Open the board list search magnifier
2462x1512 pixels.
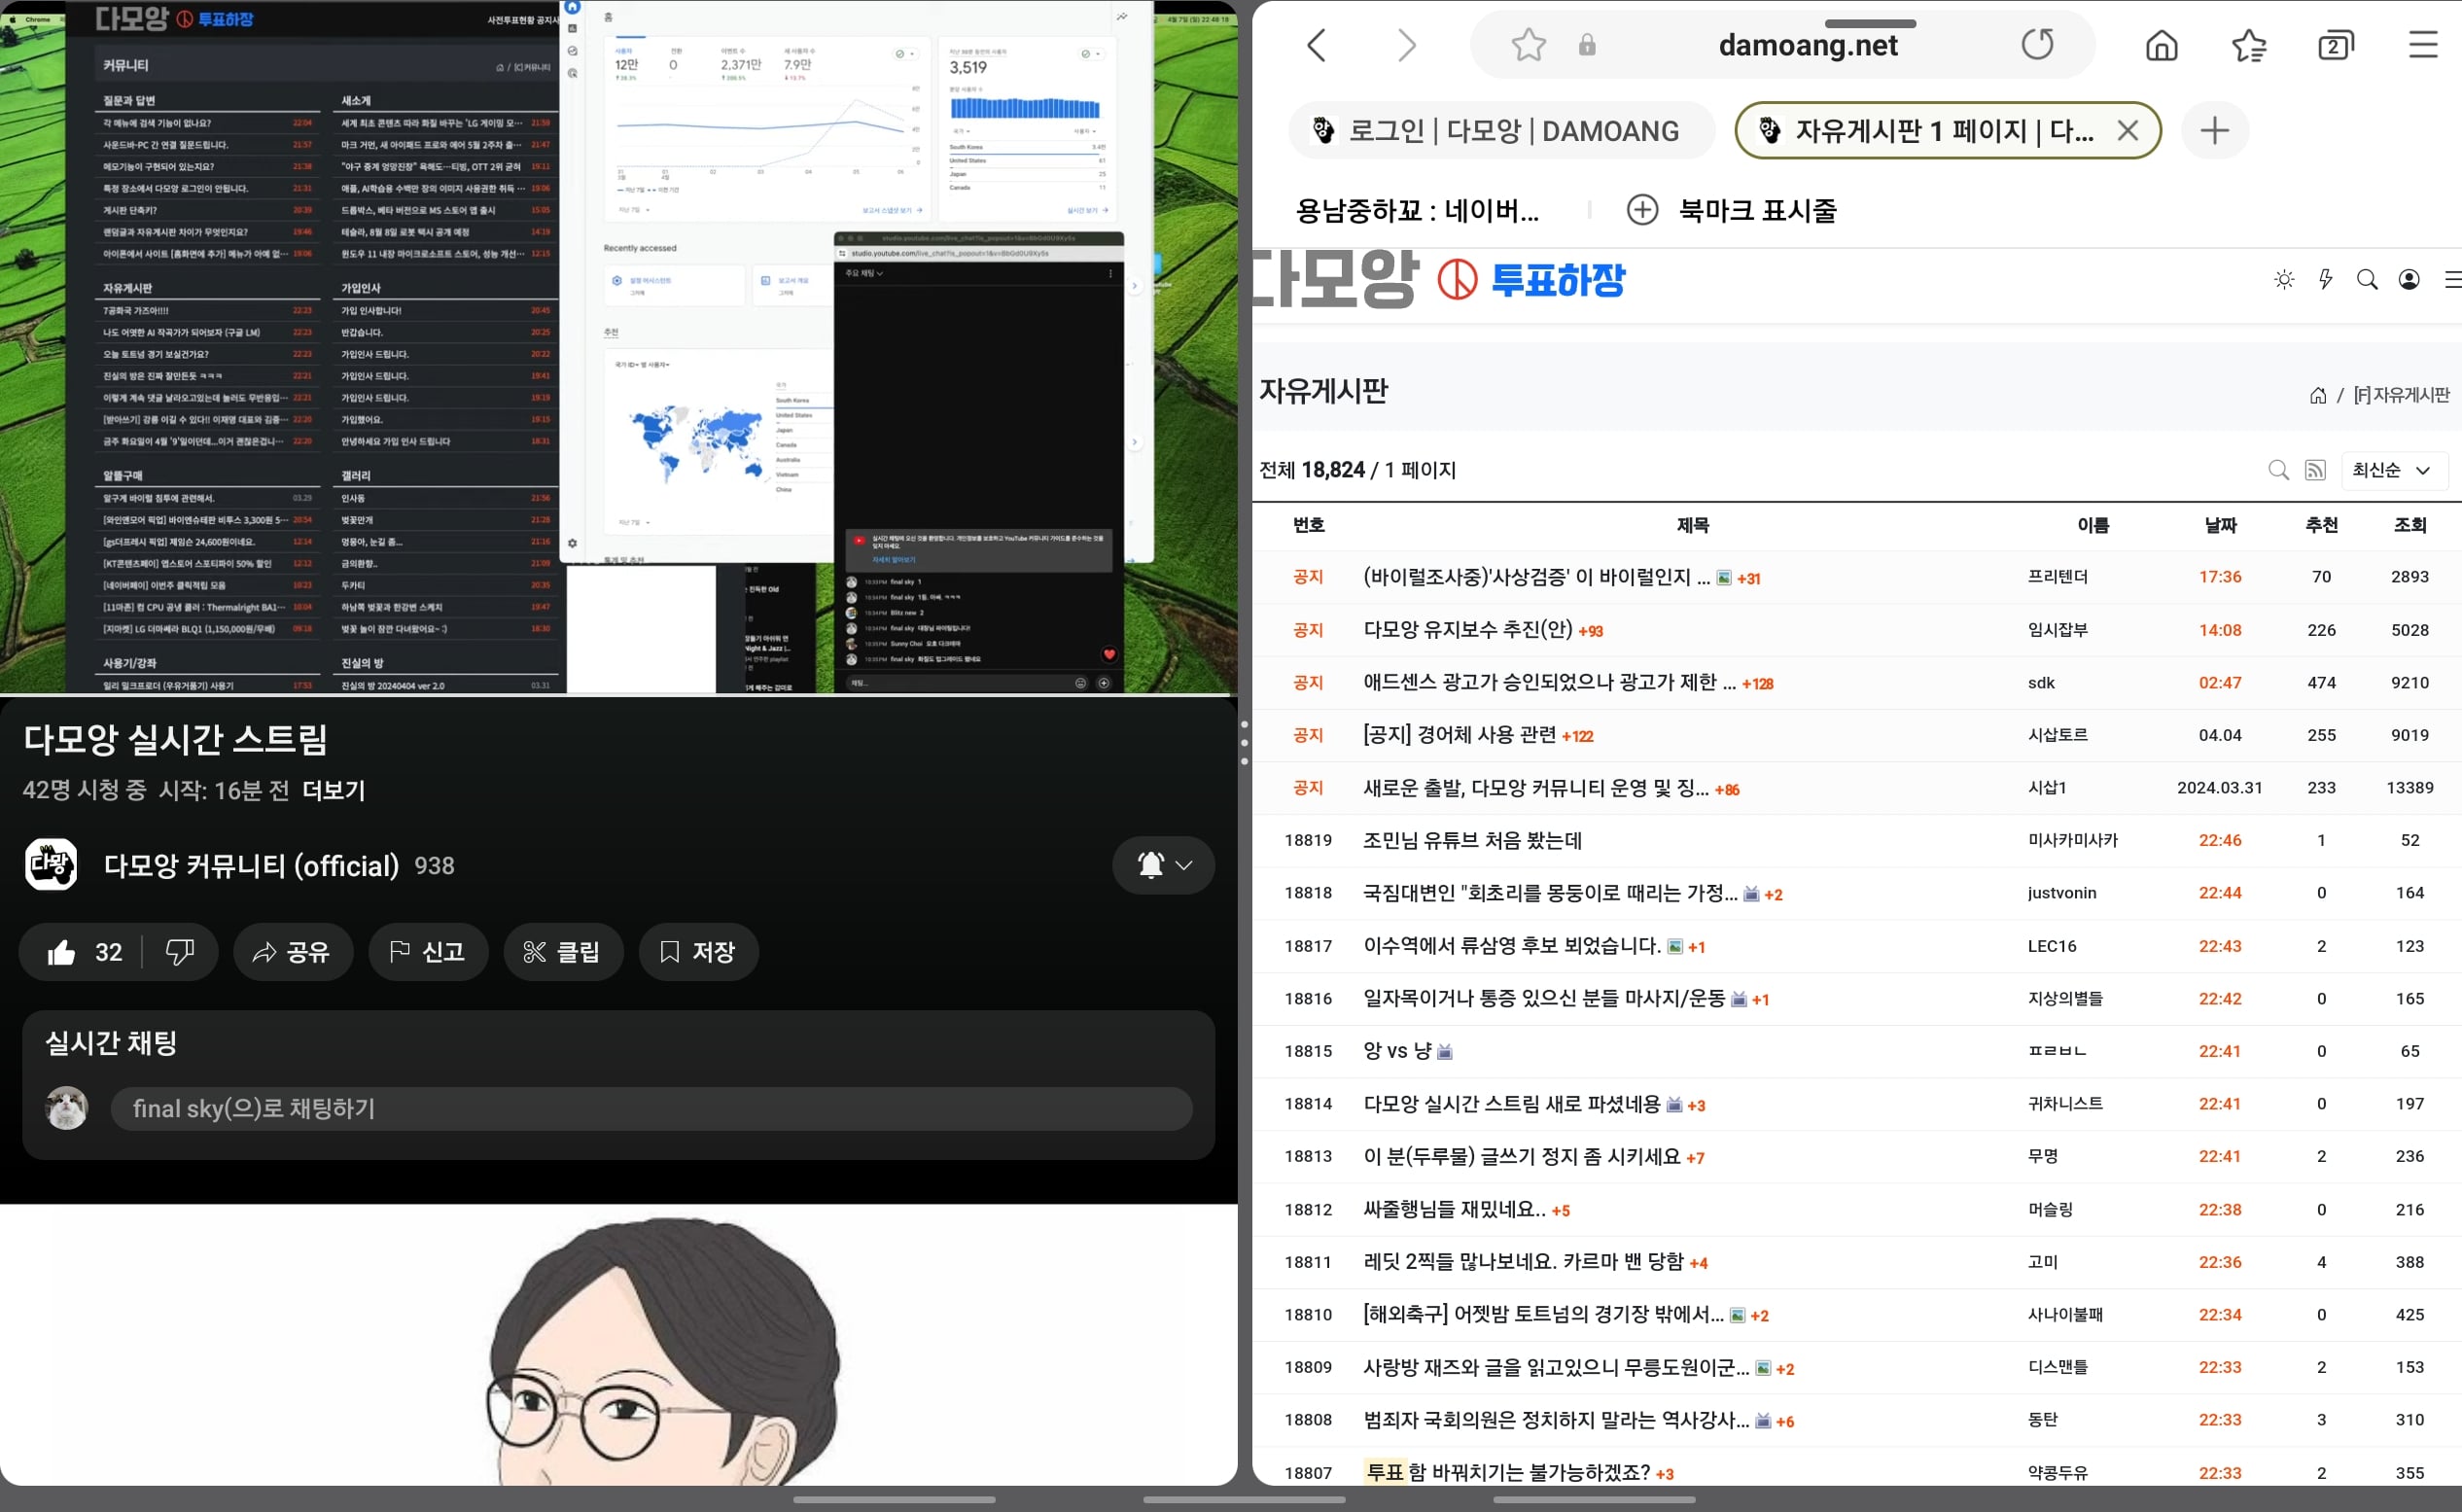click(x=2278, y=470)
